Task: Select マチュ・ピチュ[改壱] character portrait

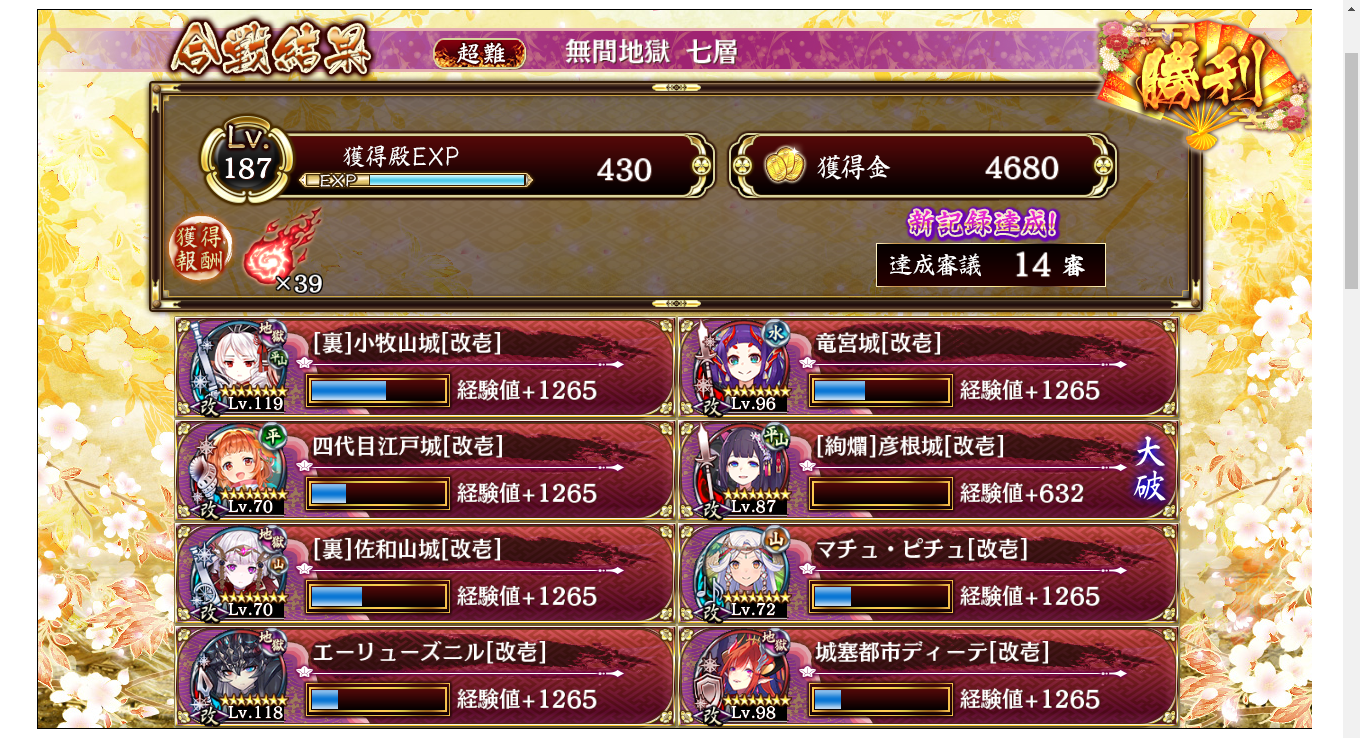Action: pyautogui.click(x=743, y=573)
